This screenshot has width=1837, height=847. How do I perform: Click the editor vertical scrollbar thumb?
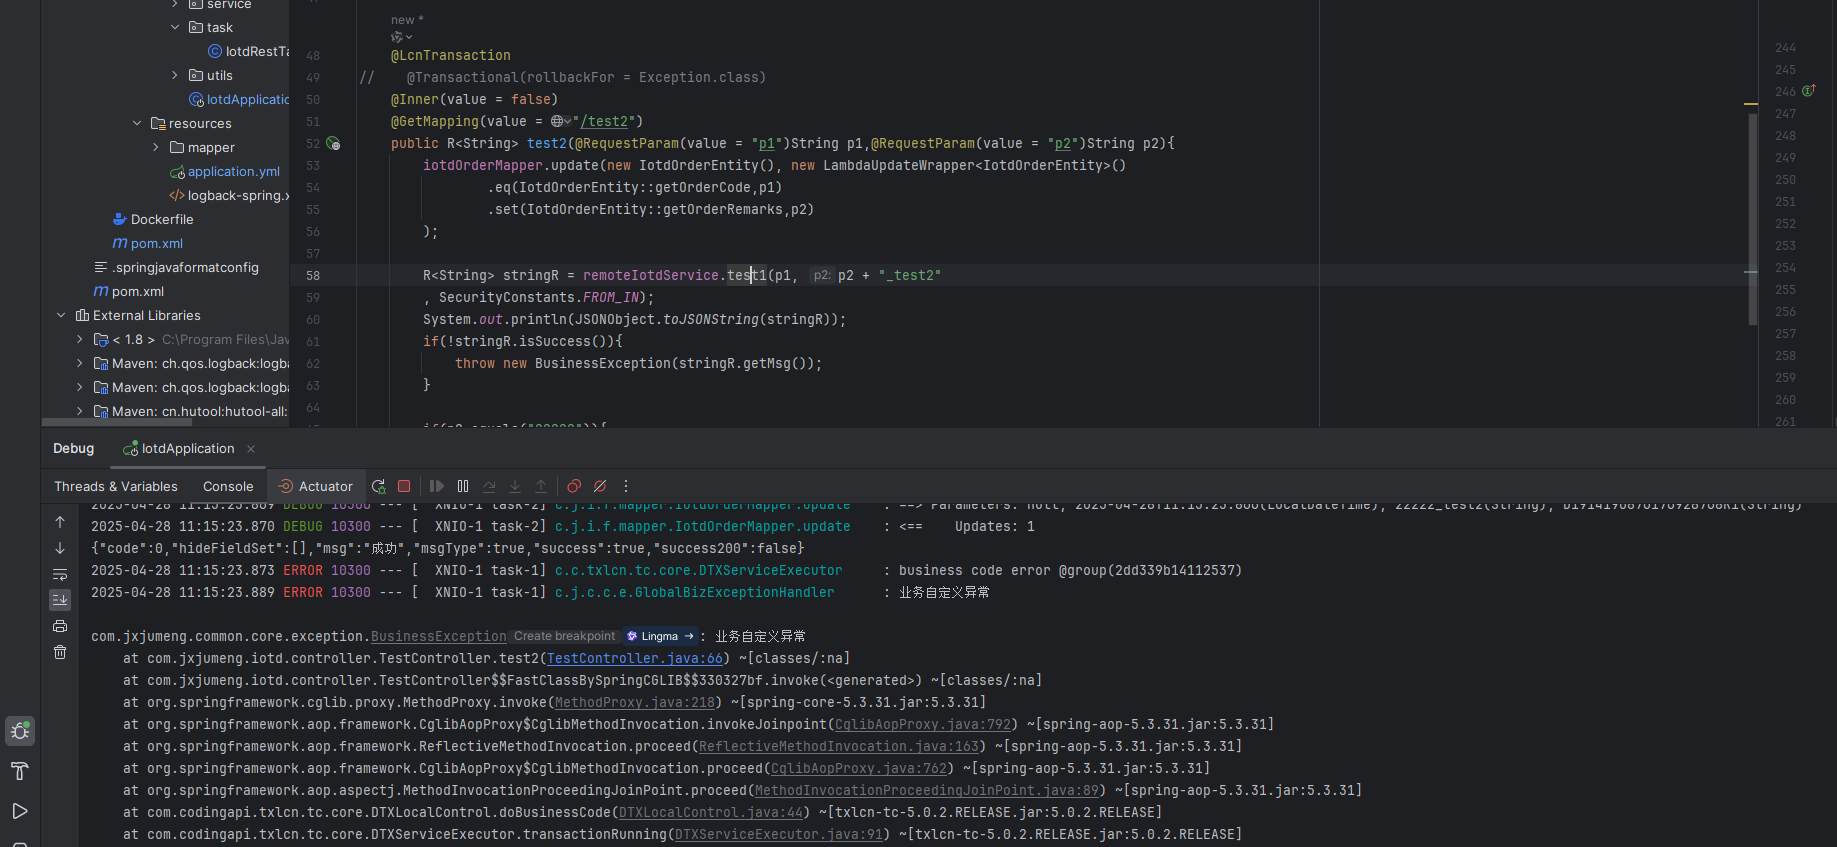1752,218
